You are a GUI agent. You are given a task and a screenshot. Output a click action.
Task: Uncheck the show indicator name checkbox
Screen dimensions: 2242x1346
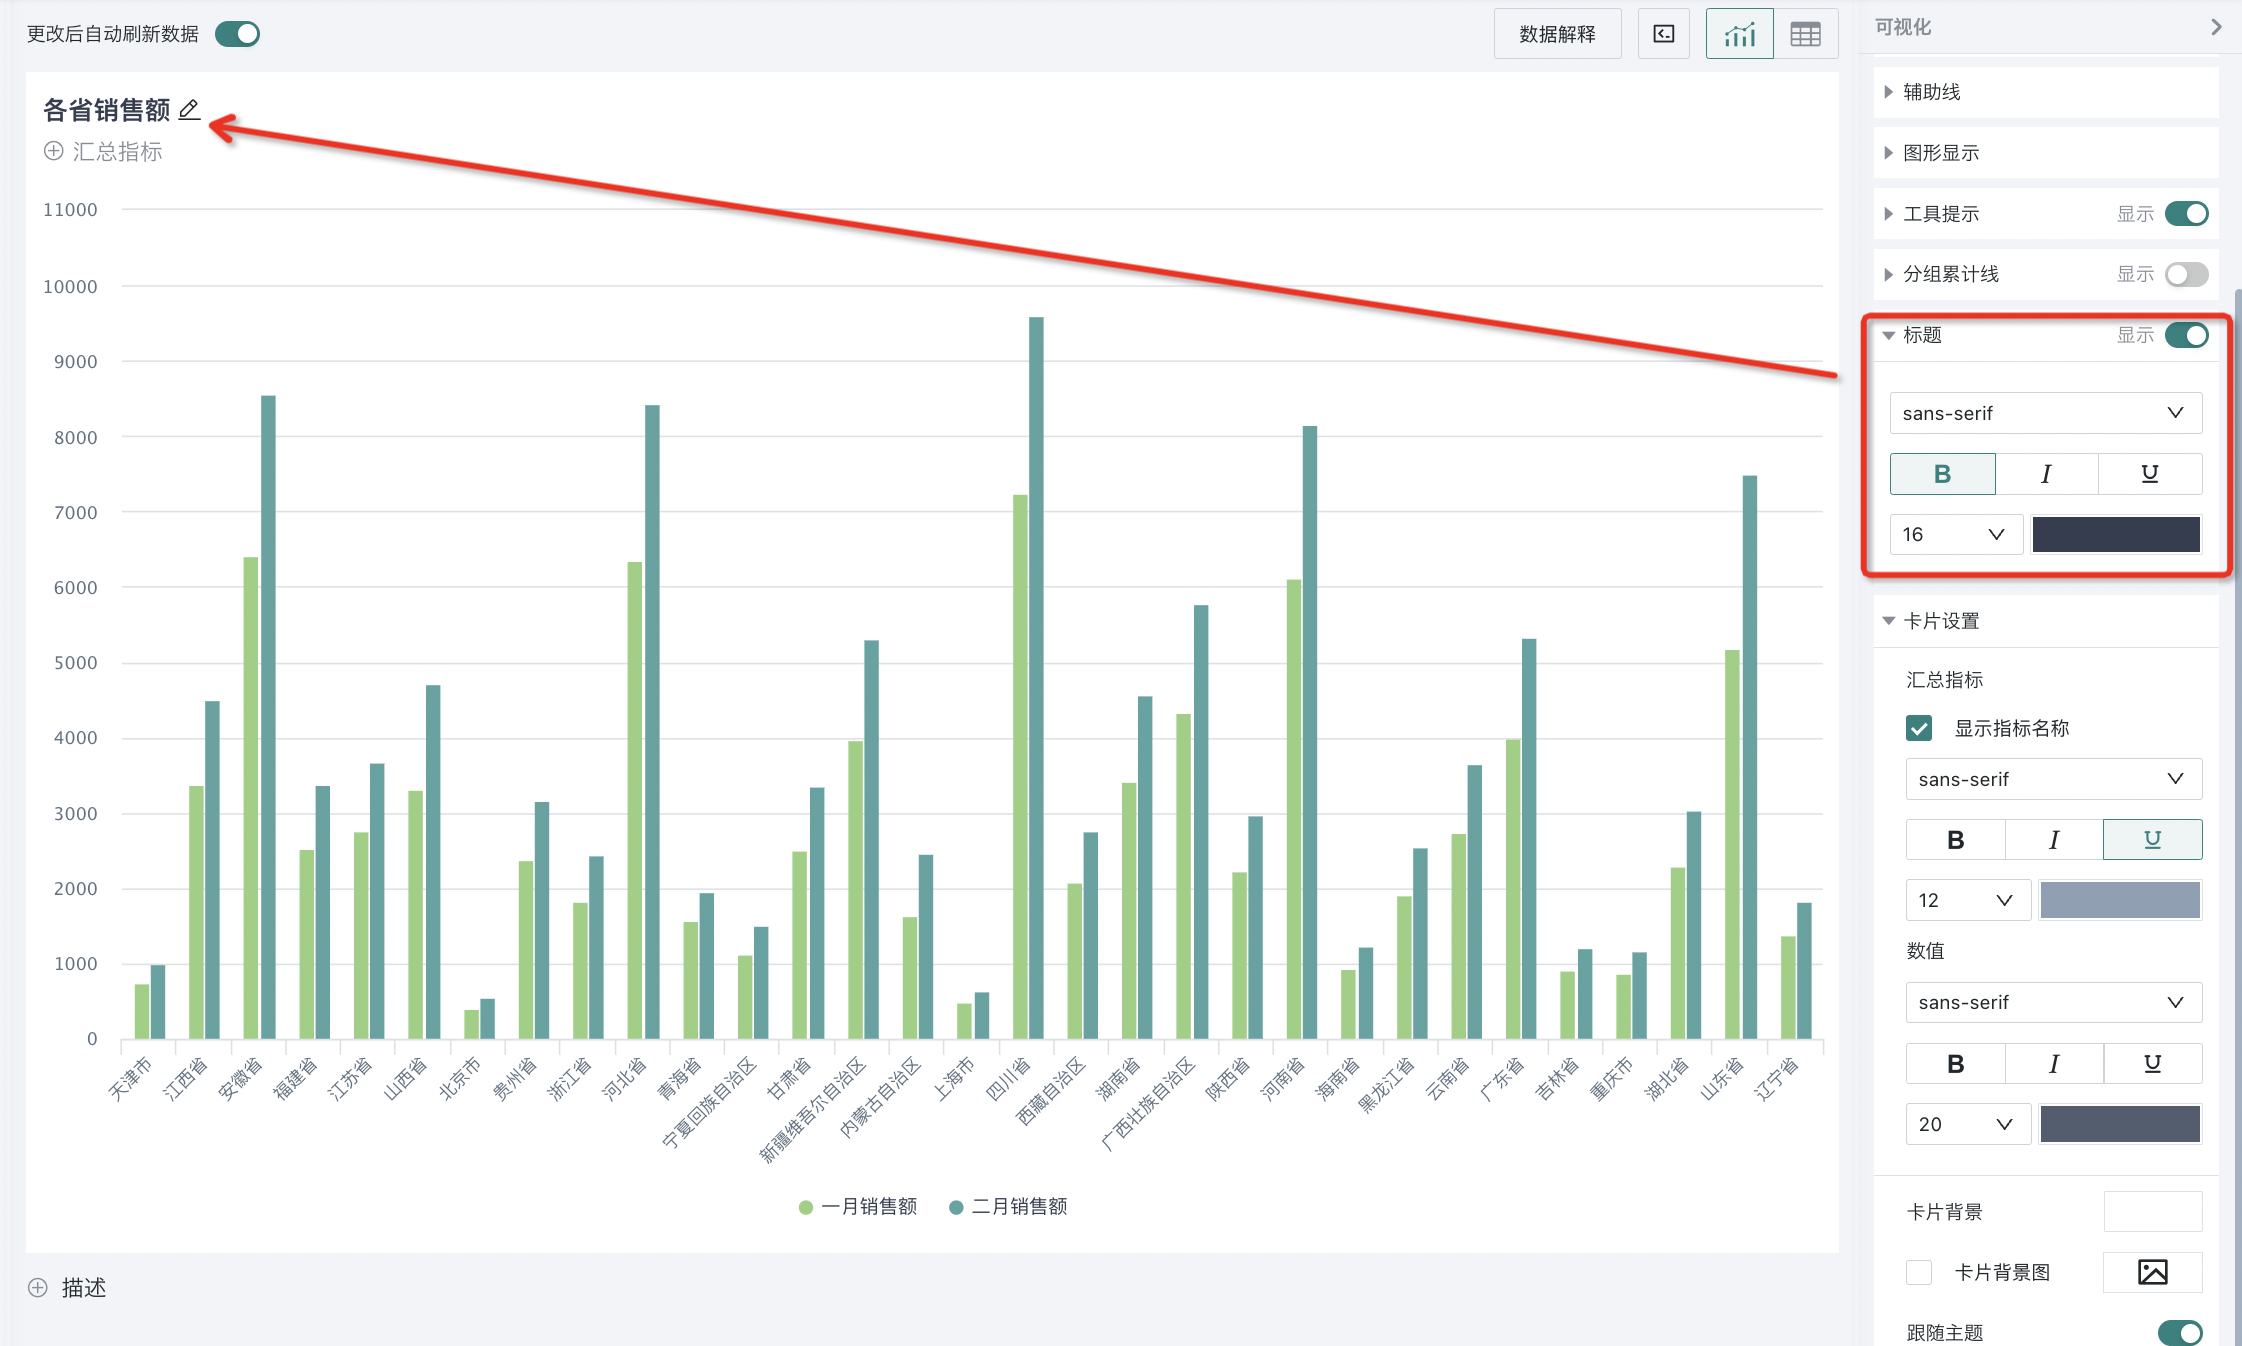[1919, 728]
